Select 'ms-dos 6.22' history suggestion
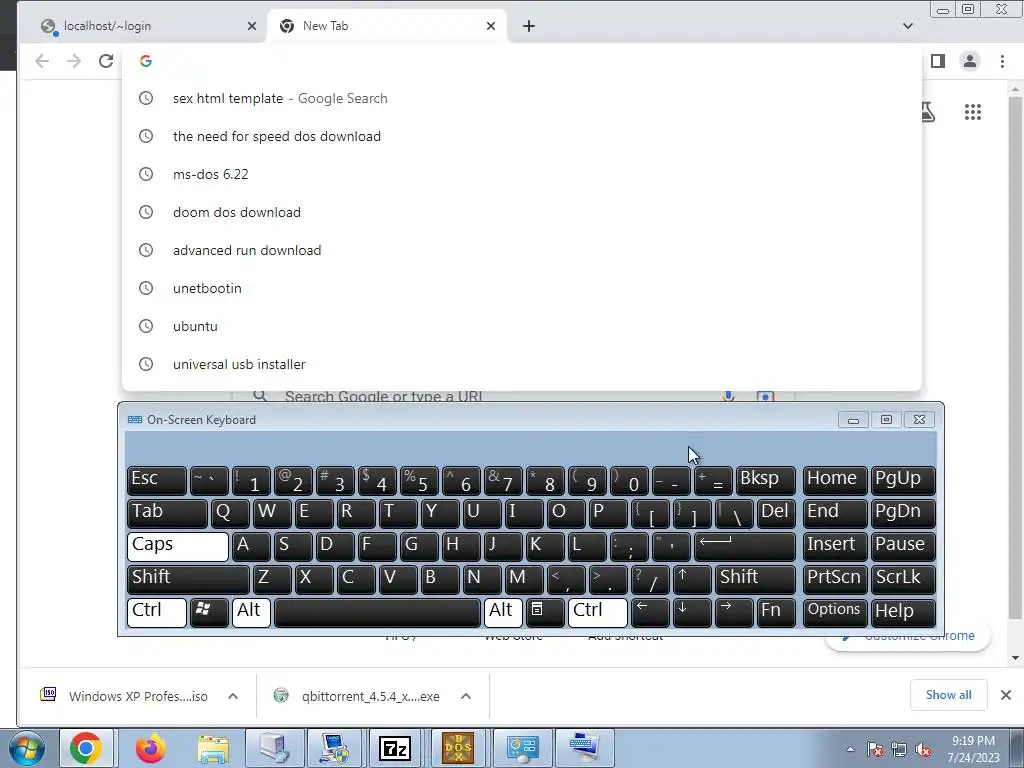This screenshot has height=768, width=1024. 522,174
